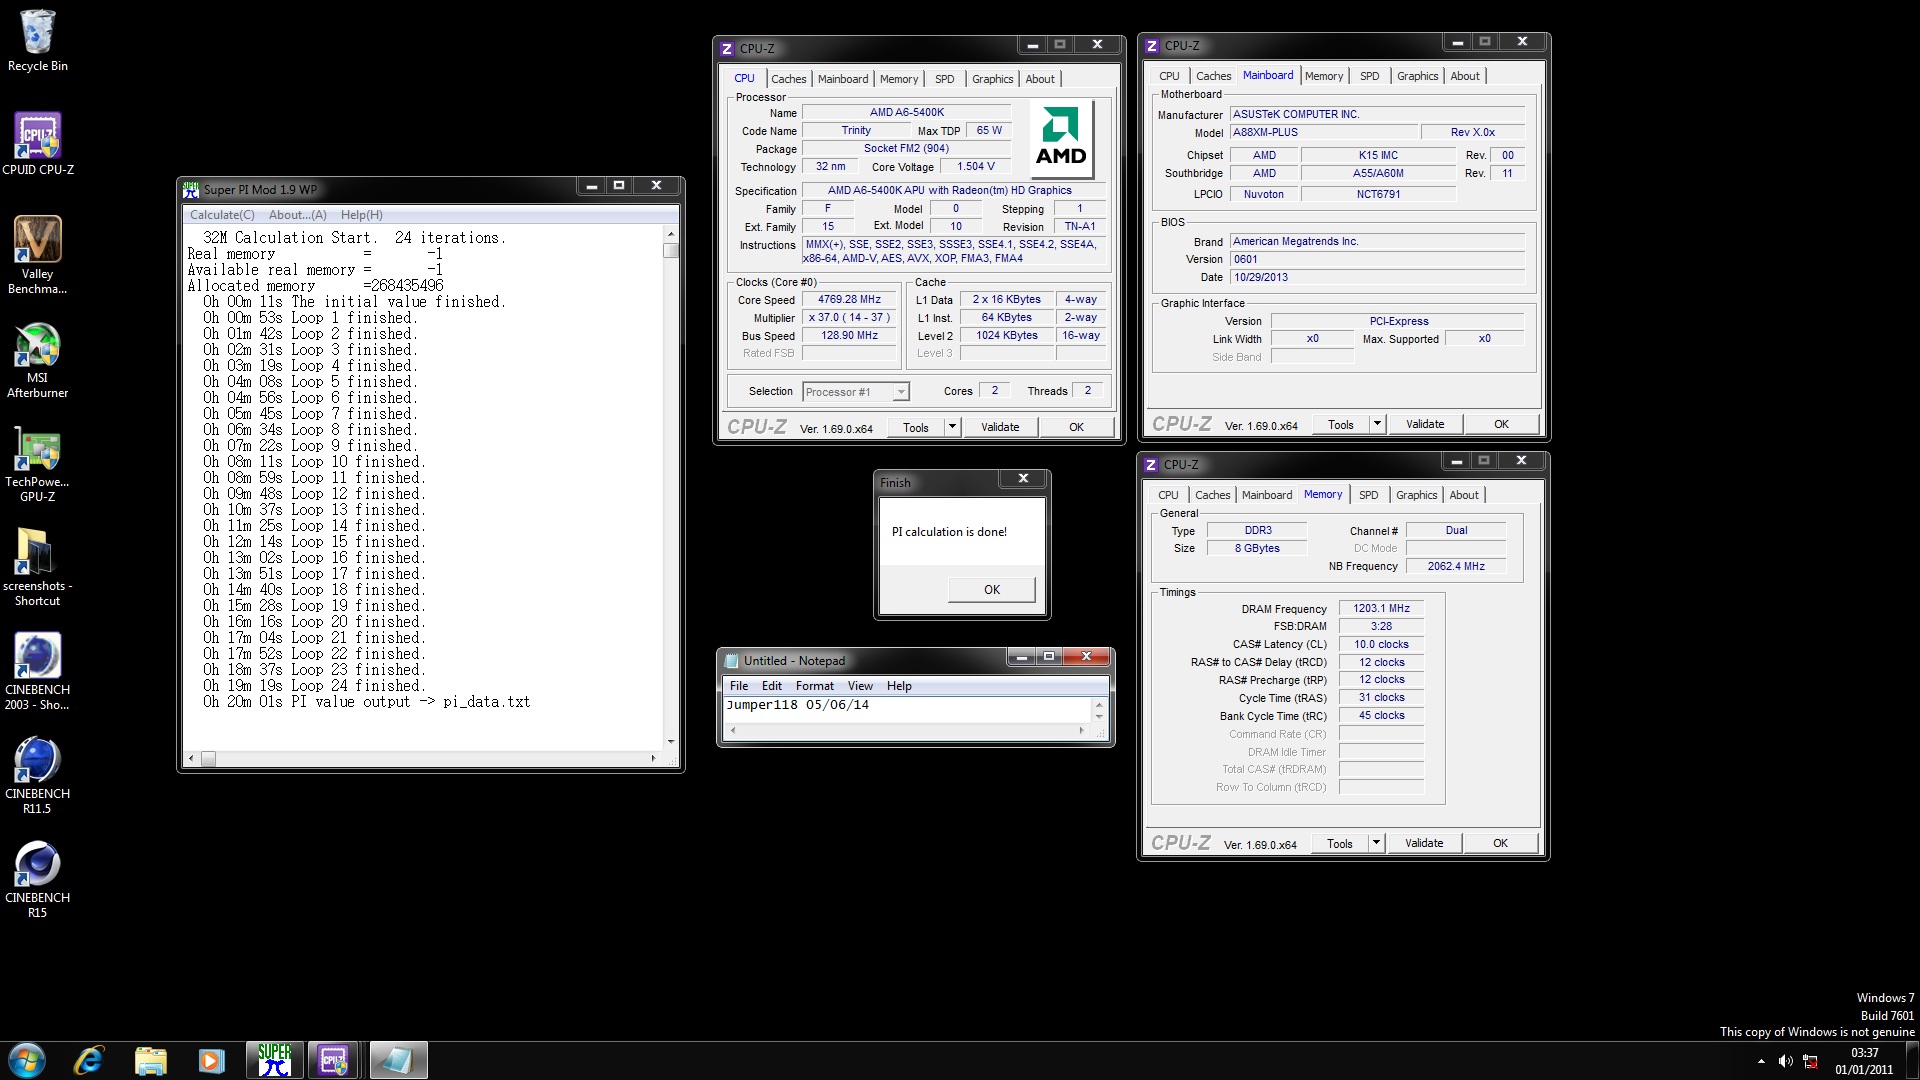Open the Recycle Bin desktop icon
Viewport: 1920px width, 1080px height.
click(37, 40)
